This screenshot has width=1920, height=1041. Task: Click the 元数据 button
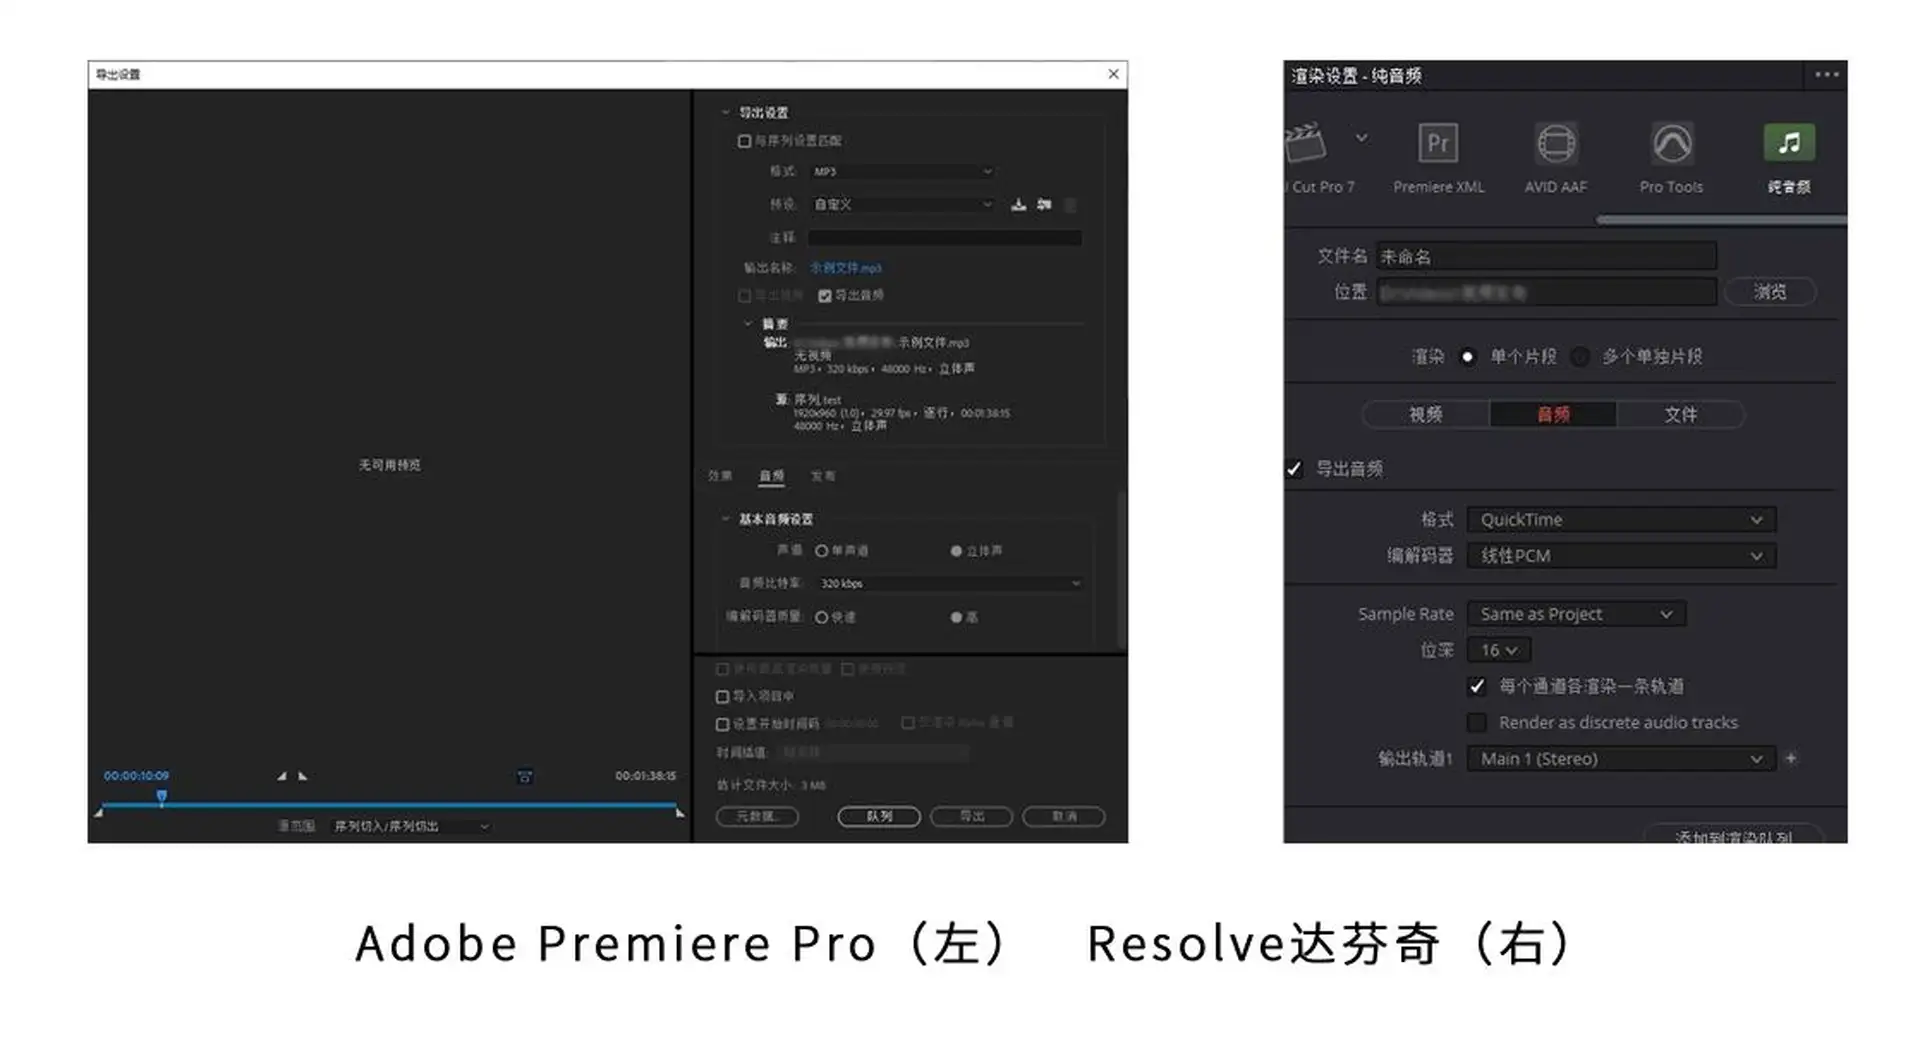757,817
